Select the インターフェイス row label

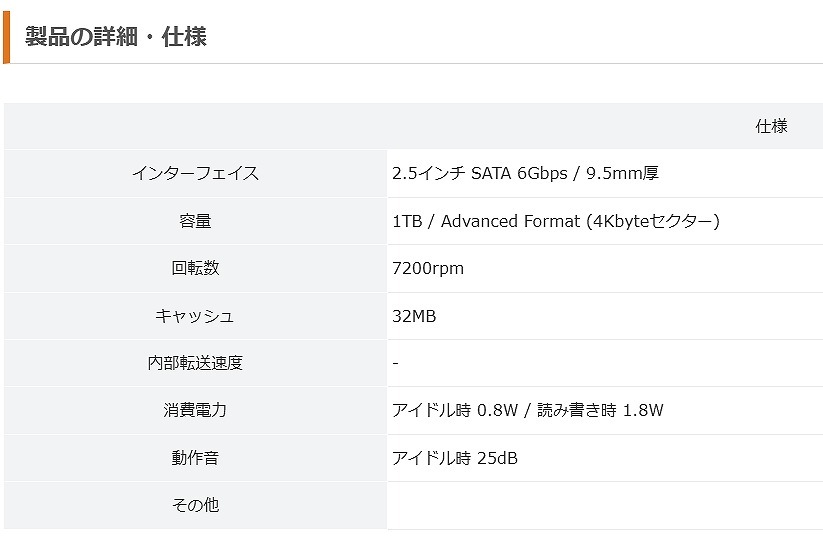(x=195, y=174)
